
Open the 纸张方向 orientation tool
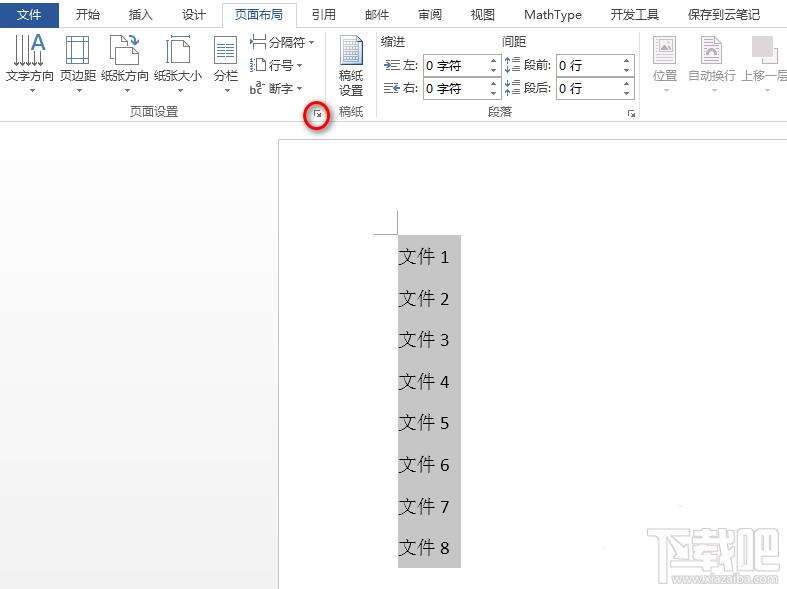point(125,63)
